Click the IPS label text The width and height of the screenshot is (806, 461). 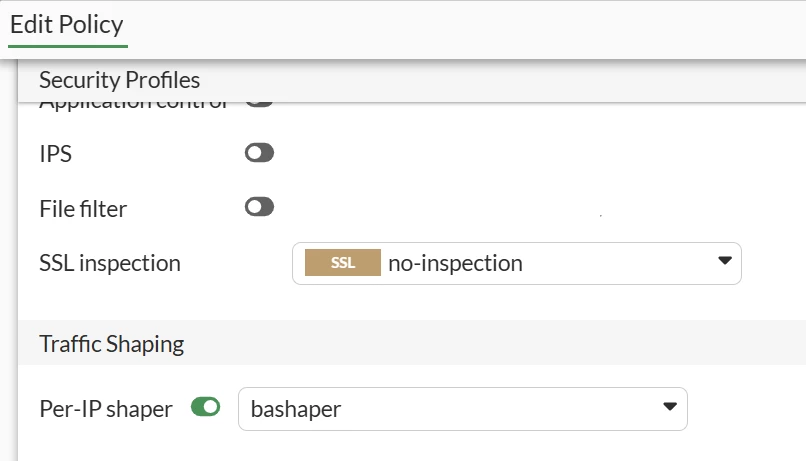pyautogui.click(x=56, y=154)
